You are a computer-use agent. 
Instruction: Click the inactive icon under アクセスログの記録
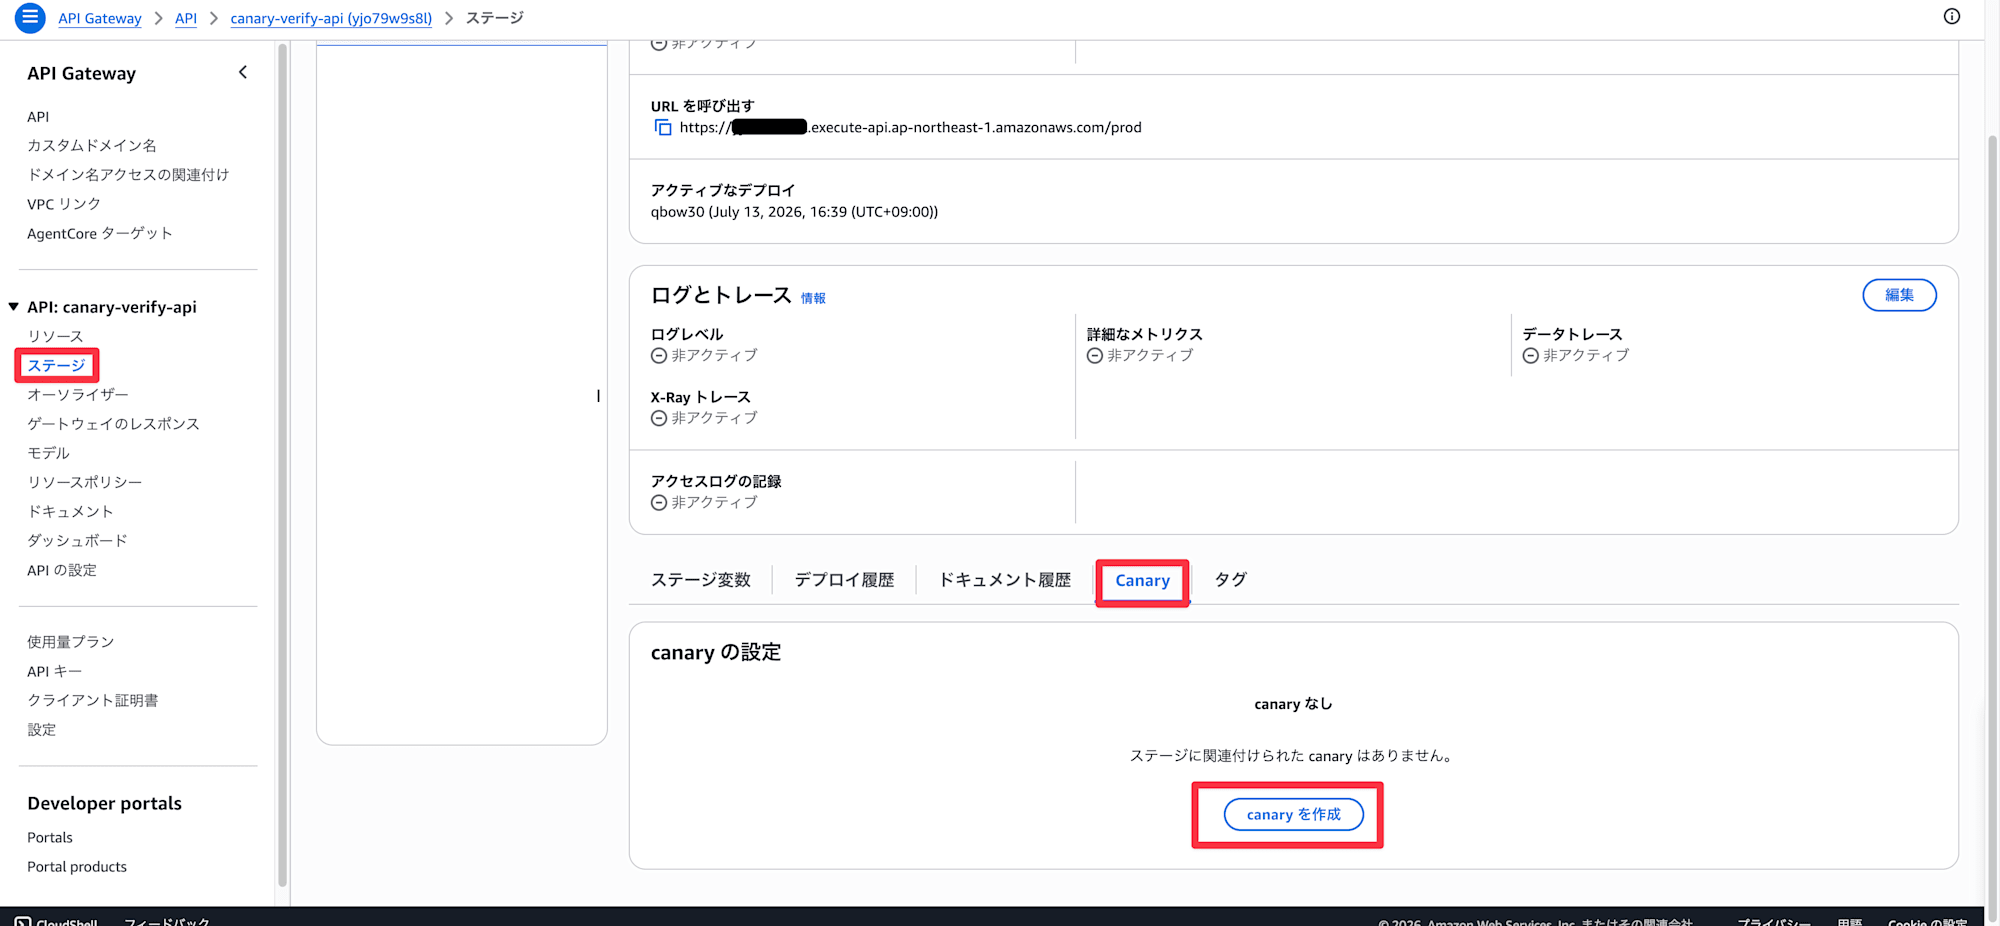pyautogui.click(x=659, y=503)
